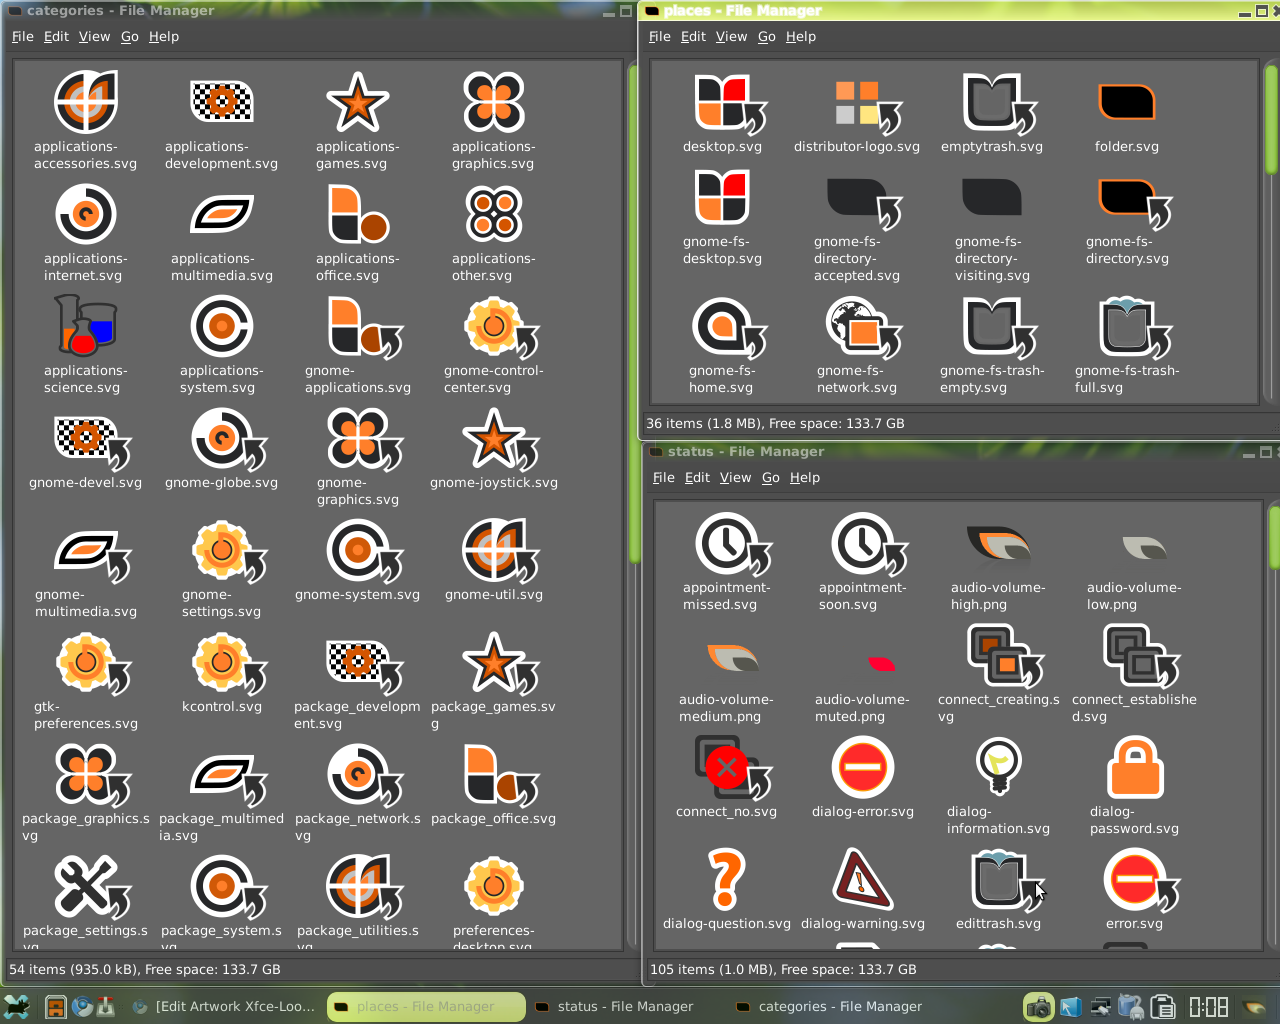Open Edit menu in categories window
Viewport: 1280px width, 1024px height.
point(57,36)
